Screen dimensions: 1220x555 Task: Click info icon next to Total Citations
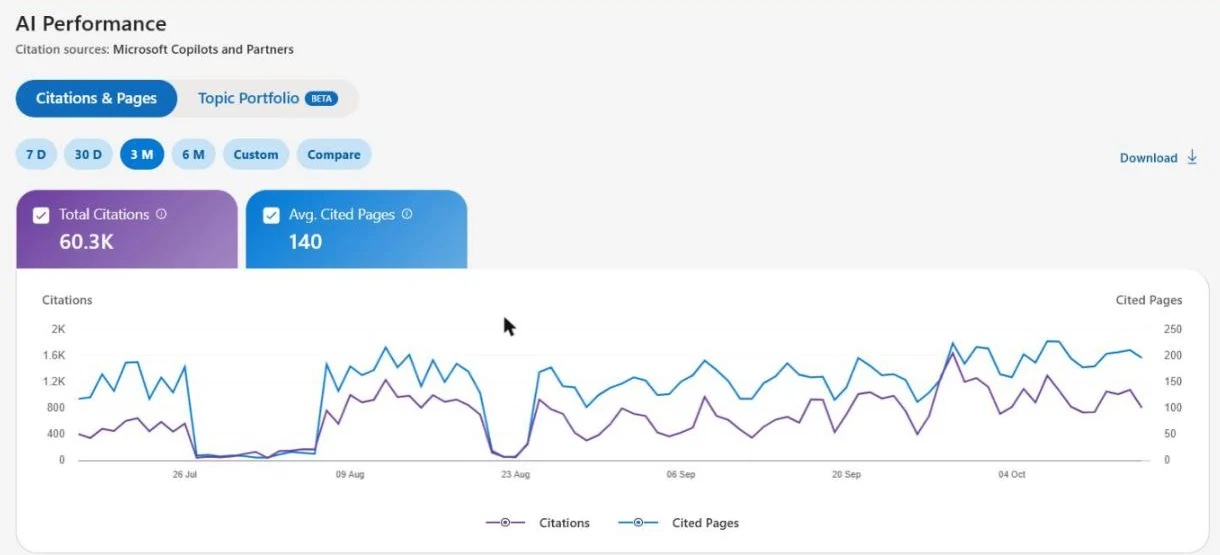coord(162,214)
